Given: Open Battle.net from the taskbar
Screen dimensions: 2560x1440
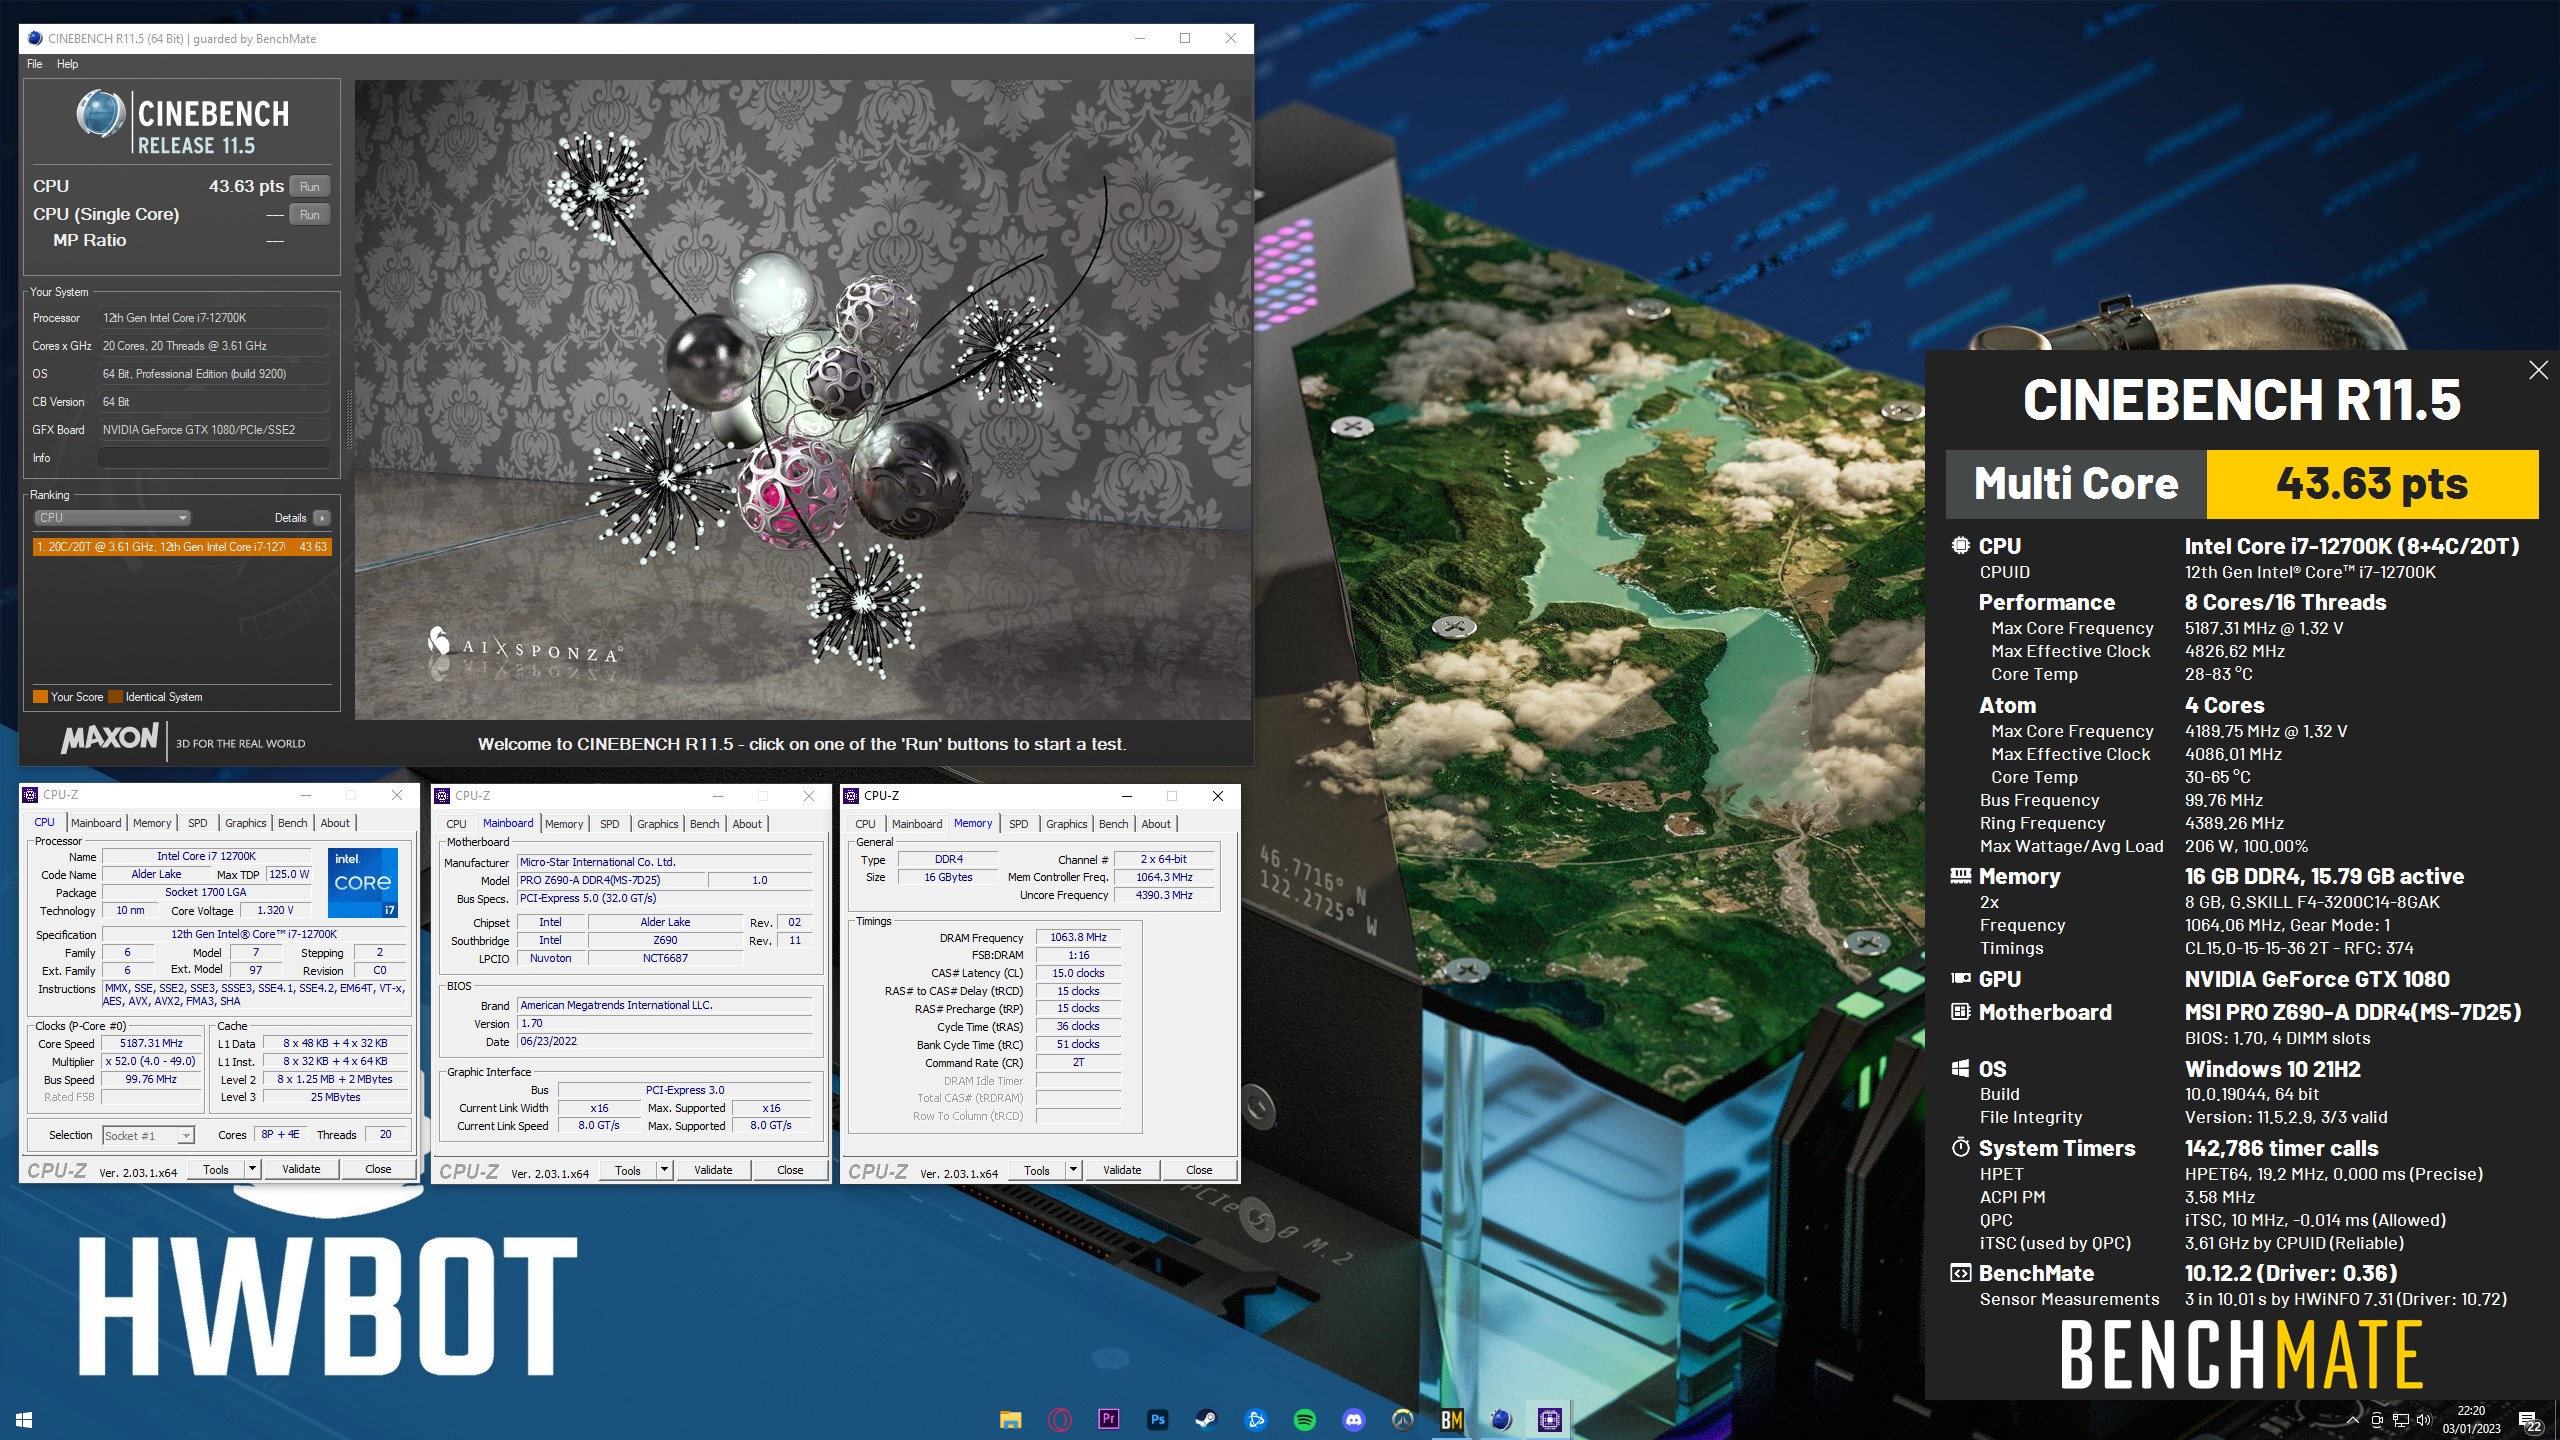Looking at the screenshot, I should [1255, 1419].
